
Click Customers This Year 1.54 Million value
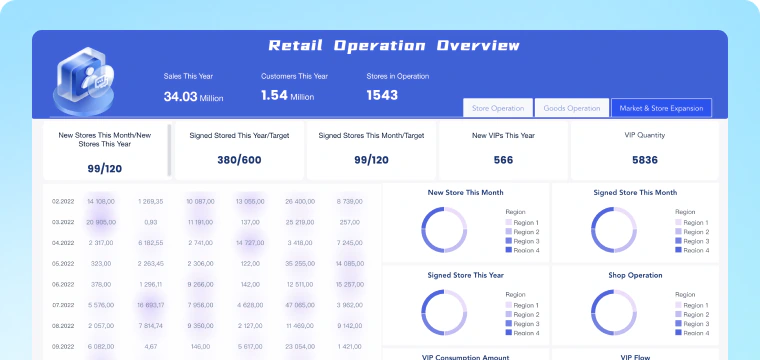pyautogui.click(x=287, y=96)
